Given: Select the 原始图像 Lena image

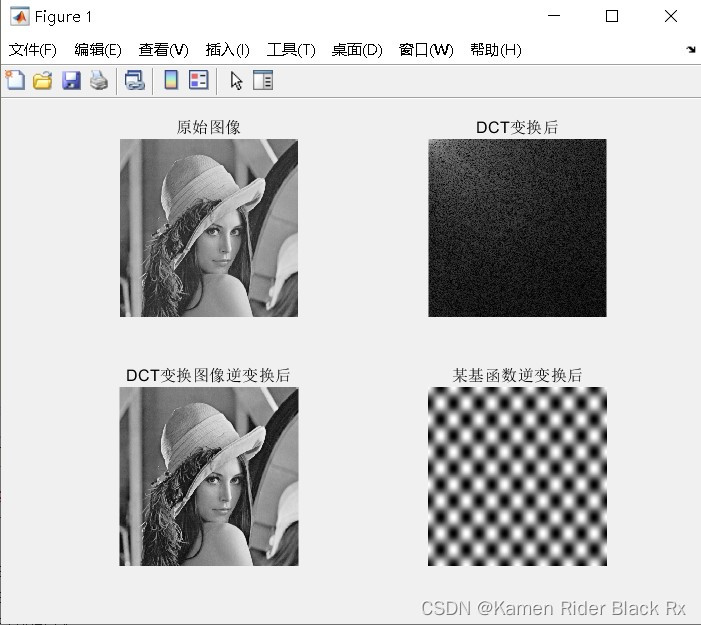Looking at the screenshot, I should click(x=209, y=228).
